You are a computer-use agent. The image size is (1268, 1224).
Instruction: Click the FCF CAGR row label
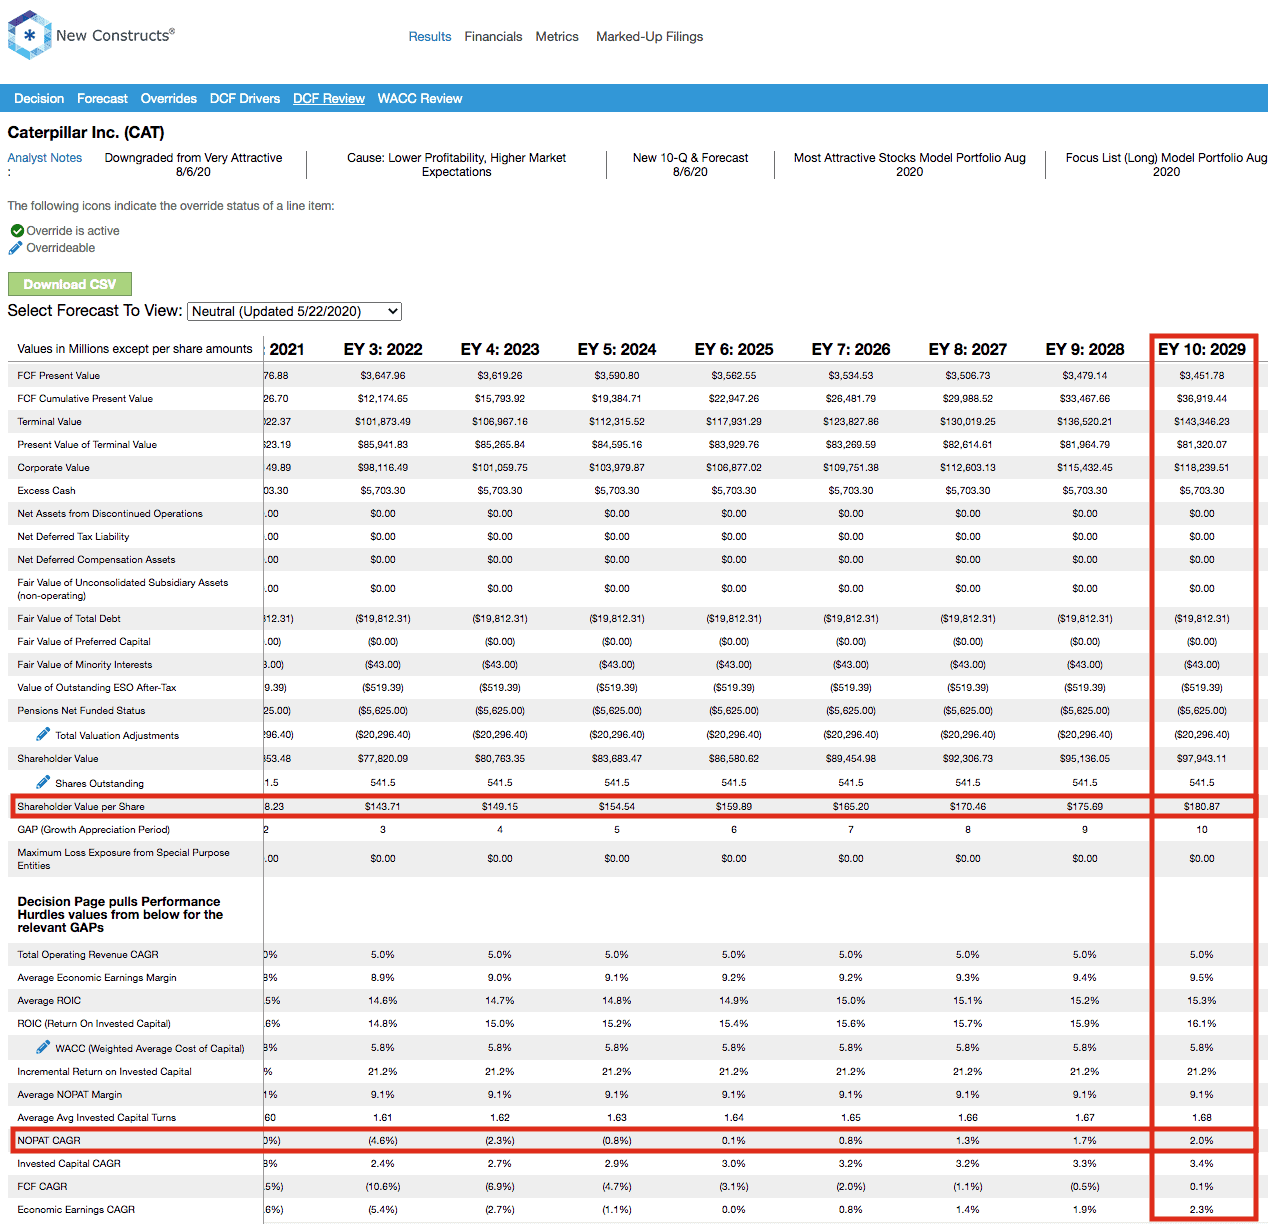click(42, 1187)
